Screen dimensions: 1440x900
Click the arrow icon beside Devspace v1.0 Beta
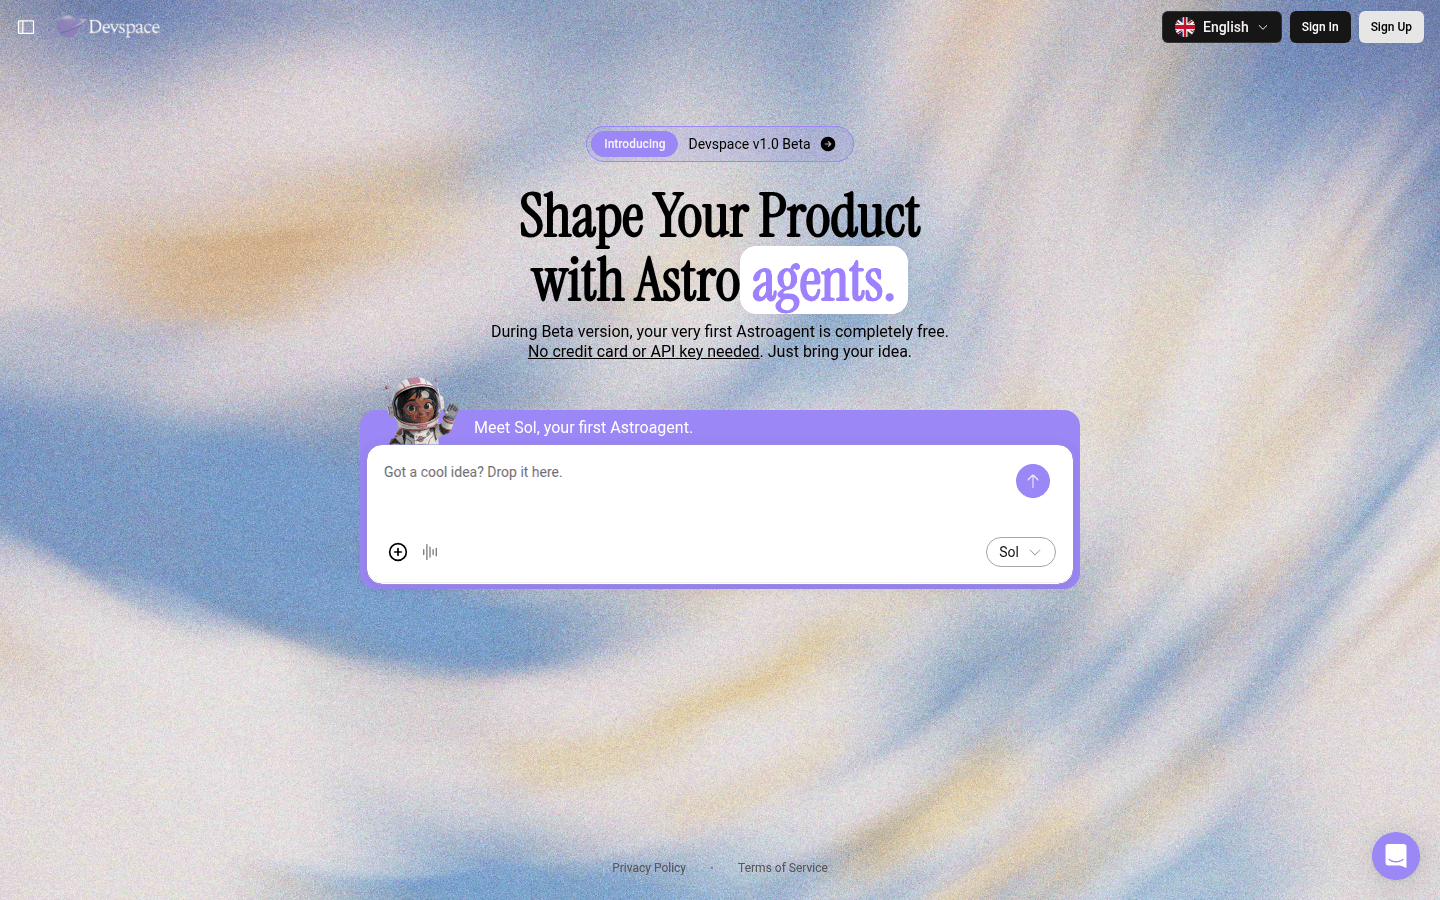coord(828,144)
